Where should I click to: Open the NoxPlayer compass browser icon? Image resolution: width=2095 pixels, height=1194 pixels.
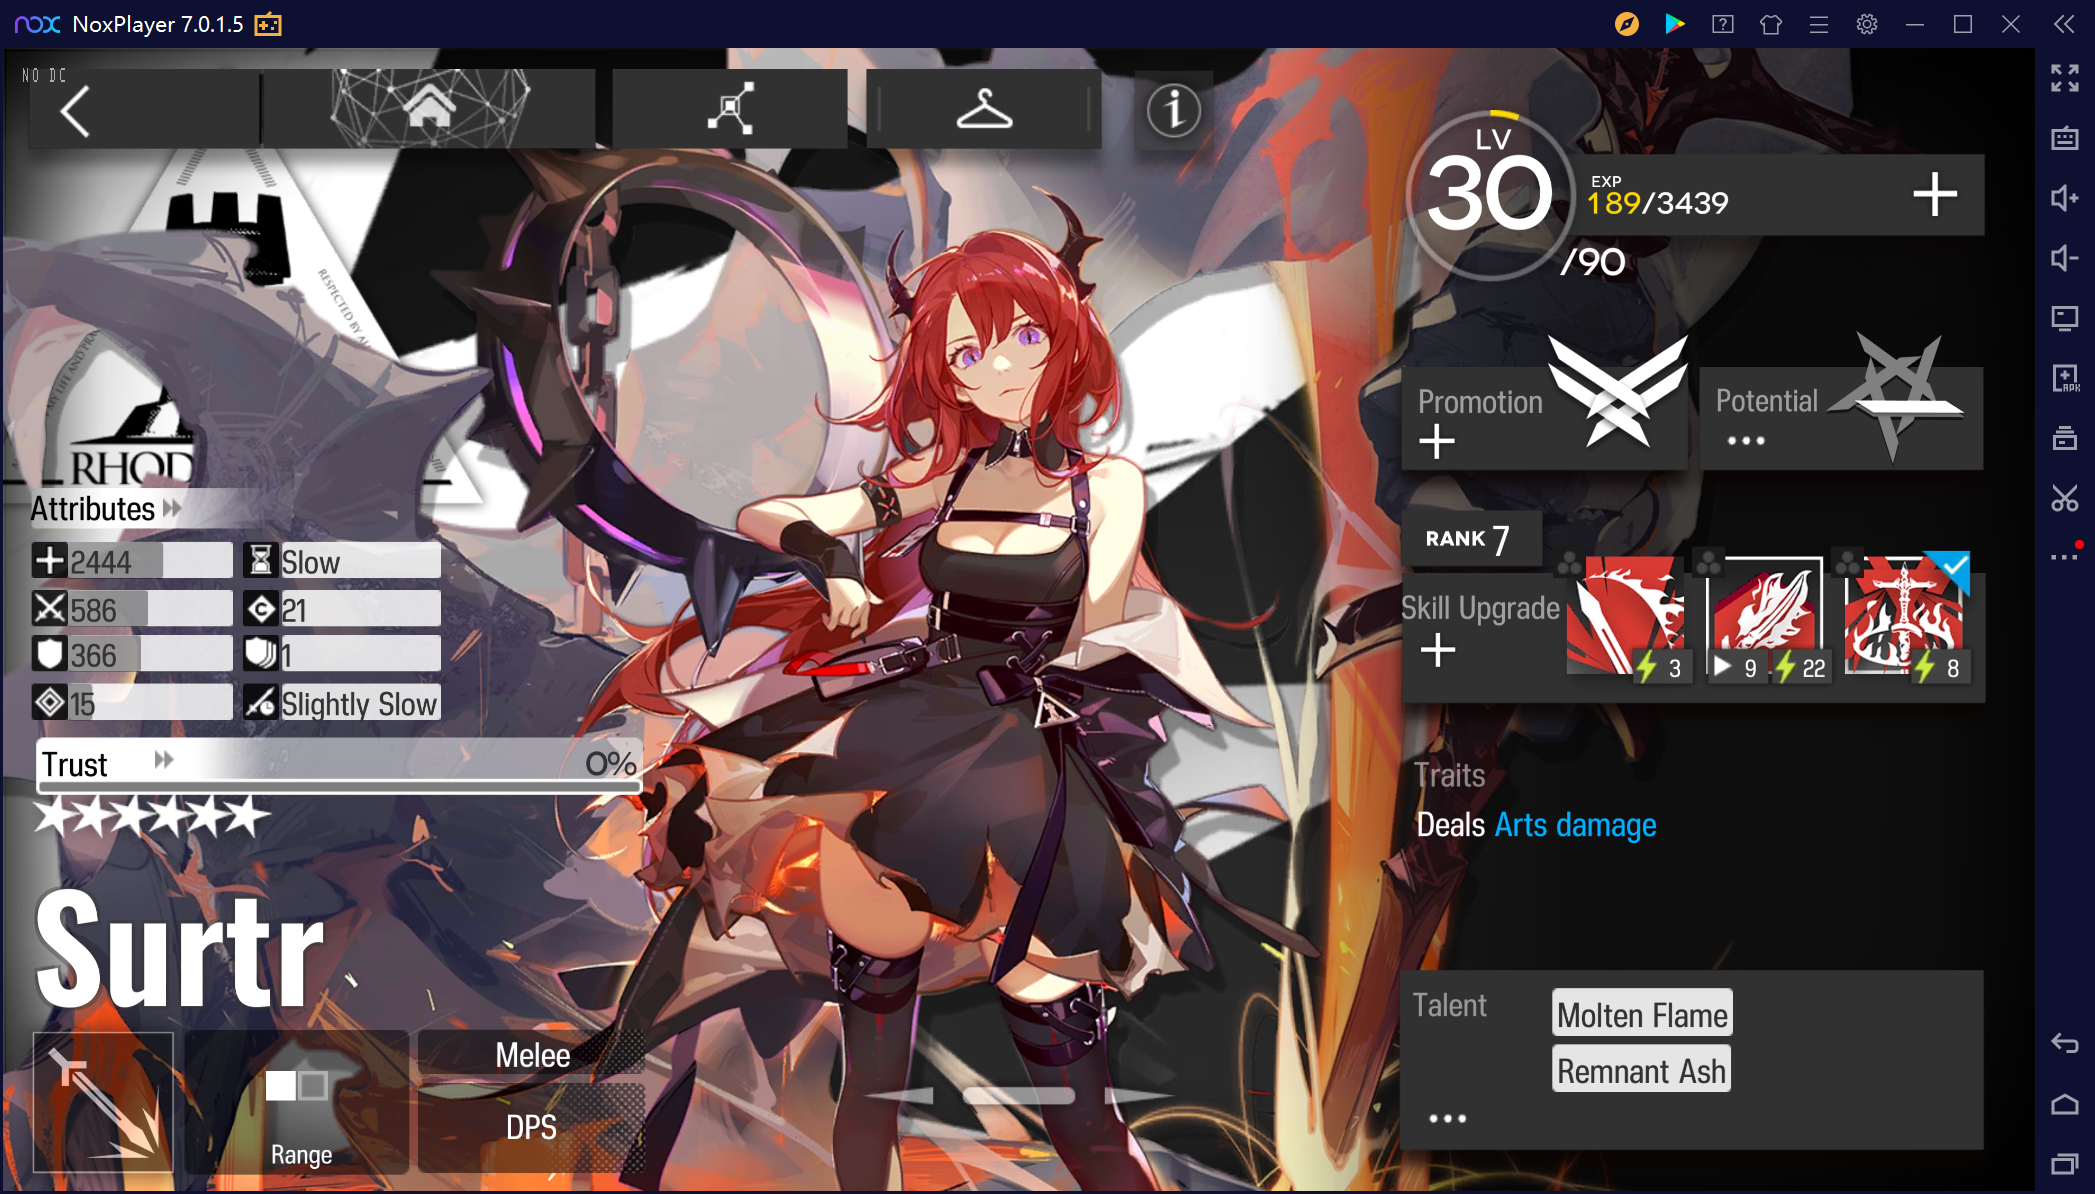tap(1627, 24)
